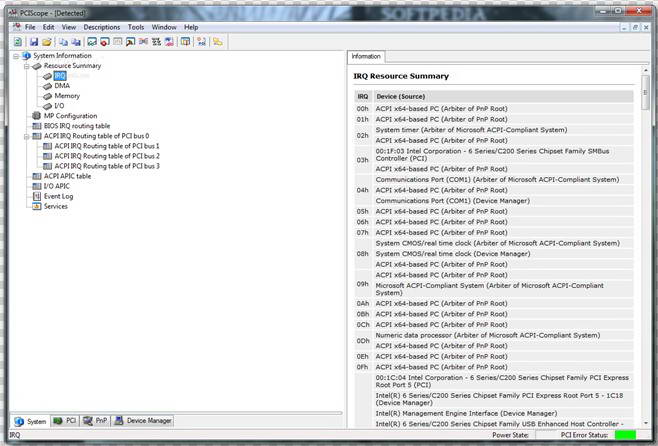Screen dimensions: 658x446
Task: Open the Edit menu
Action: click(x=48, y=27)
